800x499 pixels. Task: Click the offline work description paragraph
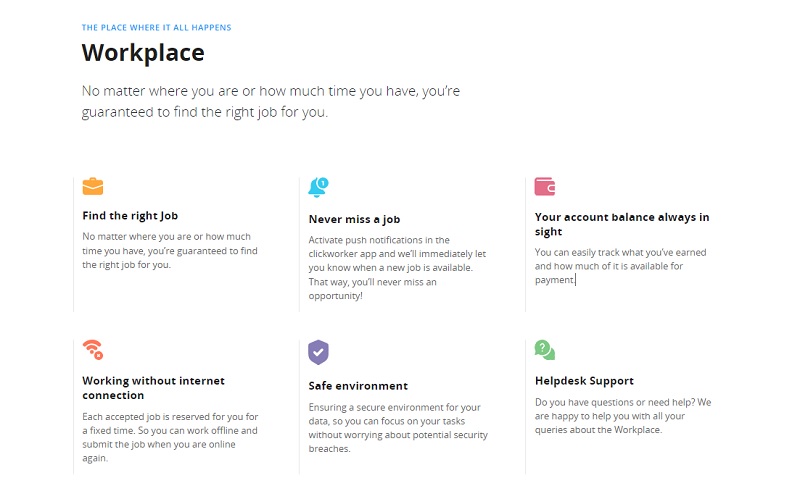point(169,437)
